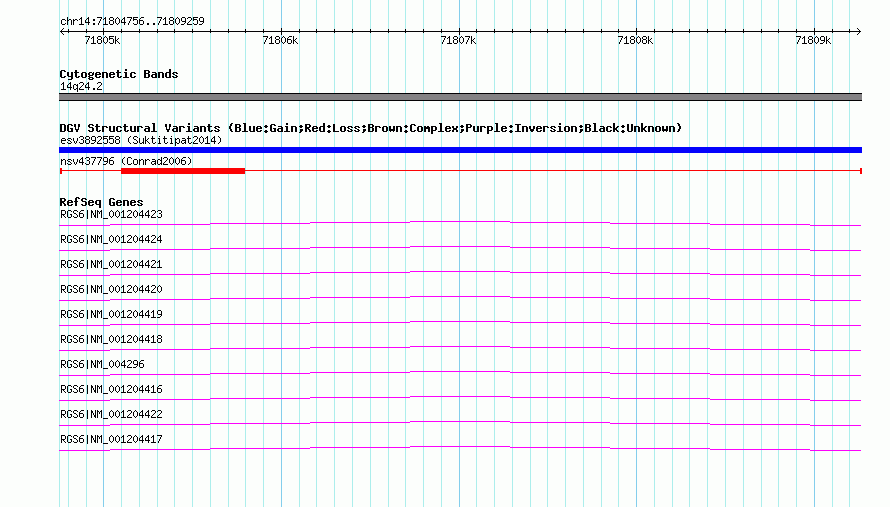Click the 71807k ruler tick label
The width and height of the screenshot is (890, 507).
point(458,40)
